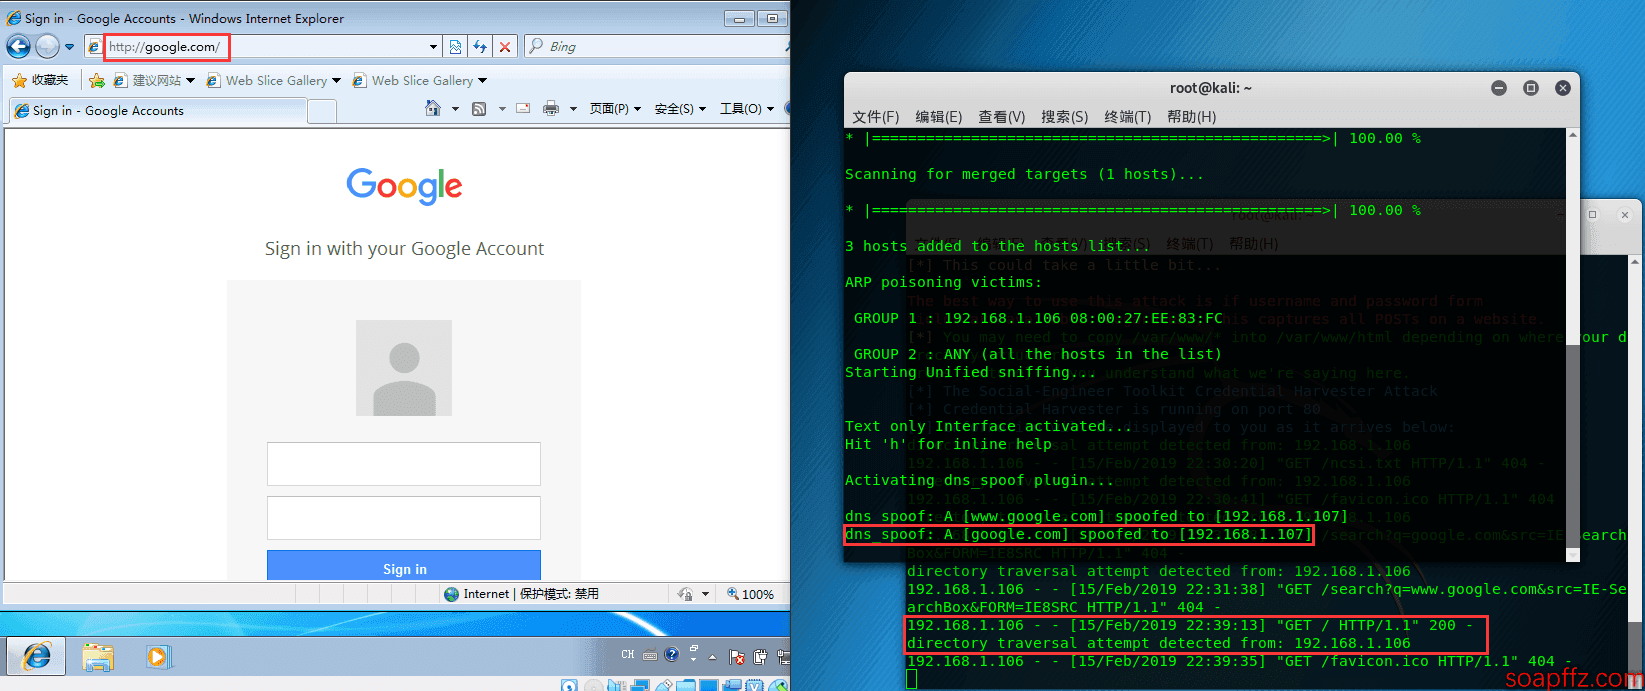
Task: Click the IE Back navigation button
Action: (x=18, y=46)
